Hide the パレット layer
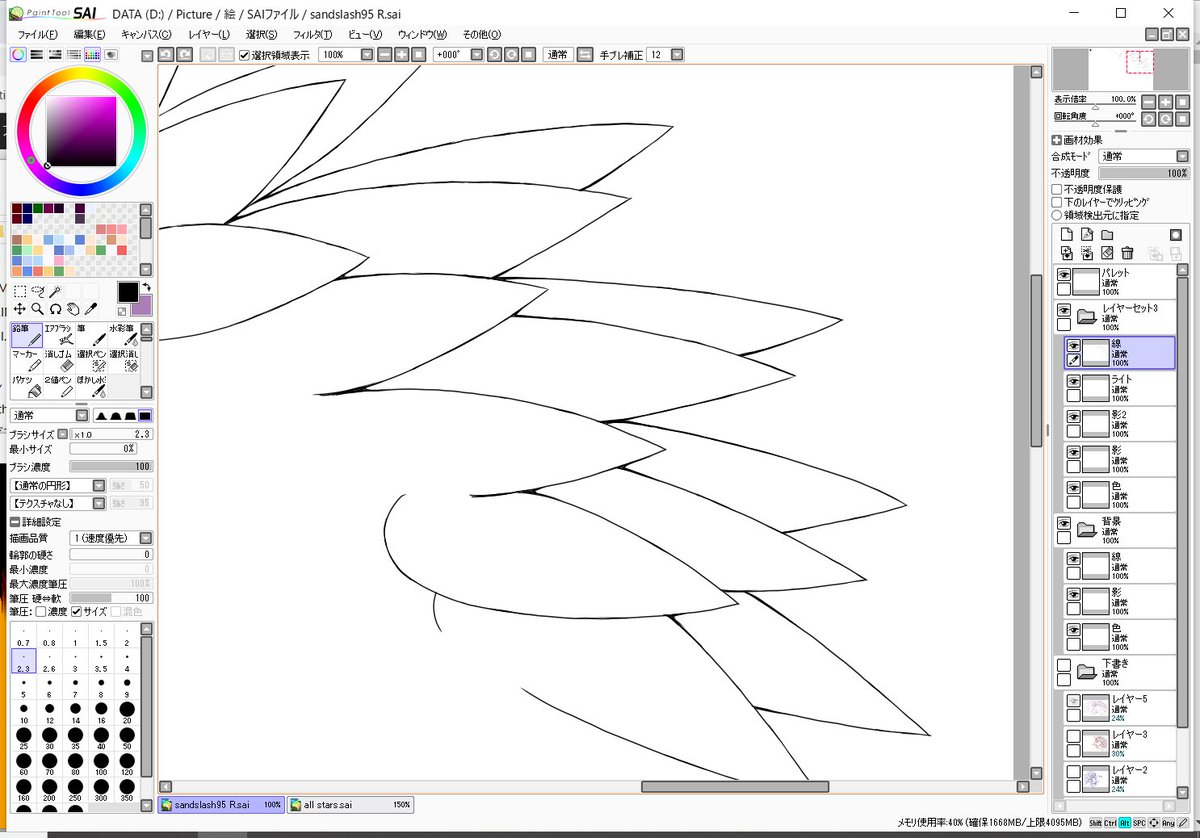Viewport: 1200px width, 838px height. pyautogui.click(x=1064, y=274)
